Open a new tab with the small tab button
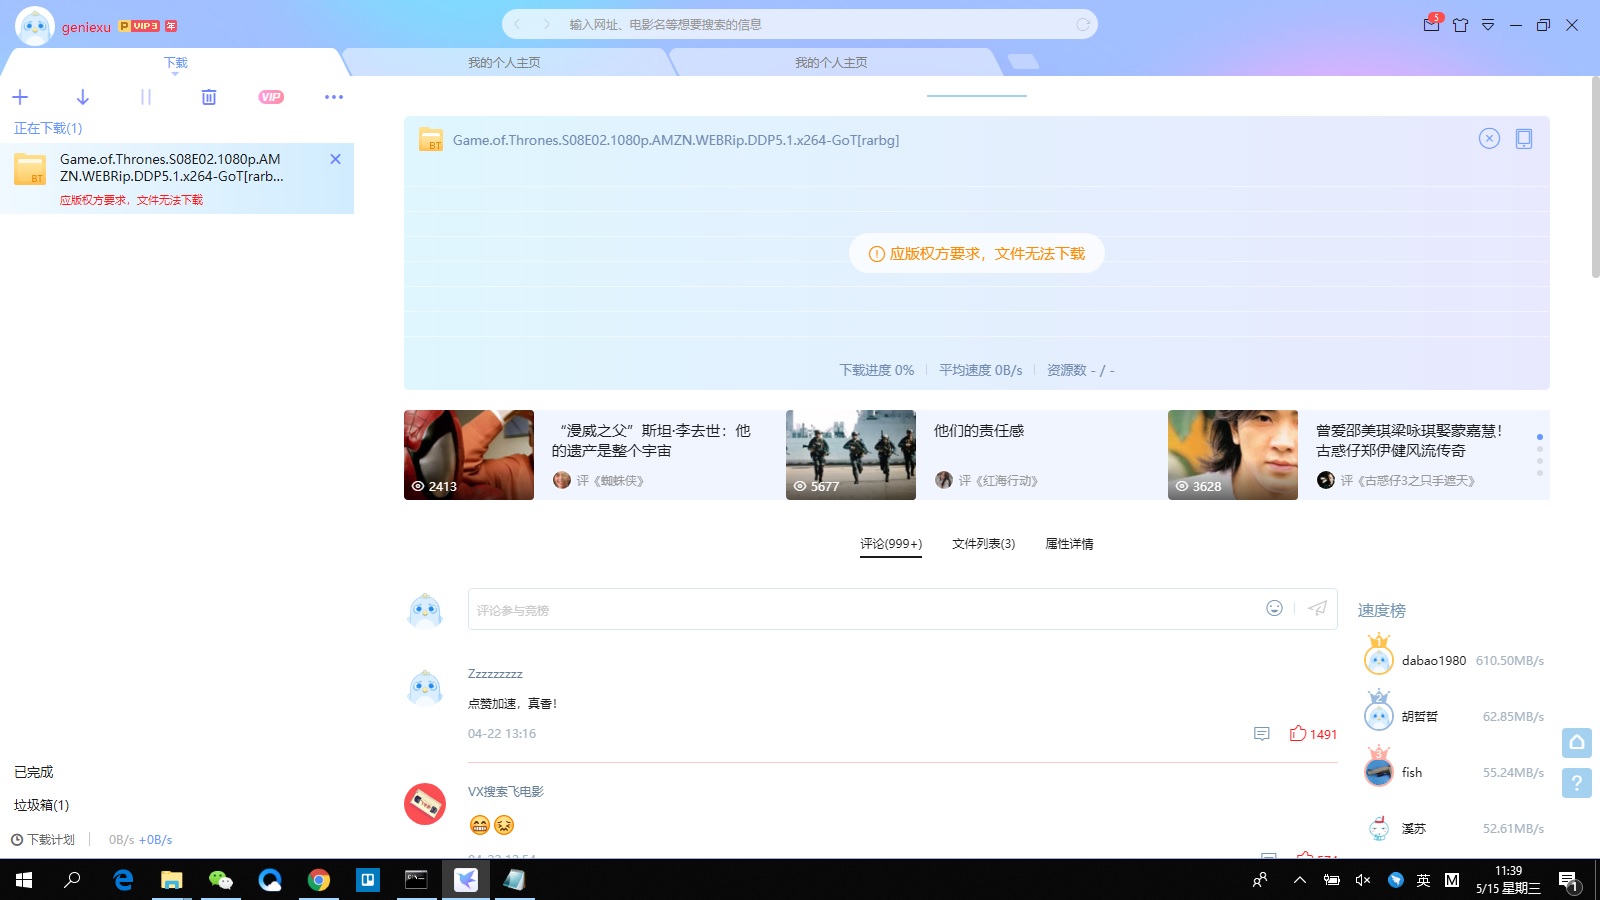 coord(1023,62)
